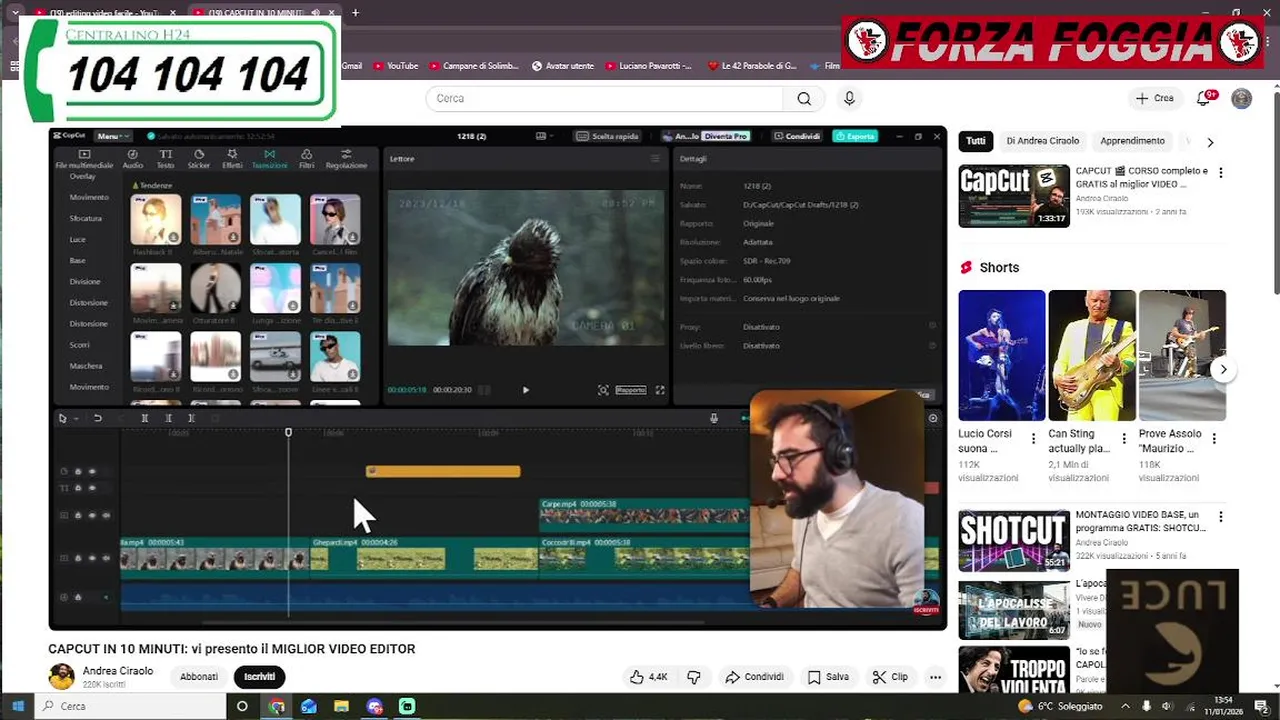Click CapCut timeline split tool
Image resolution: width=1280 pixels, height=720 pixels.
coord(145,418)
